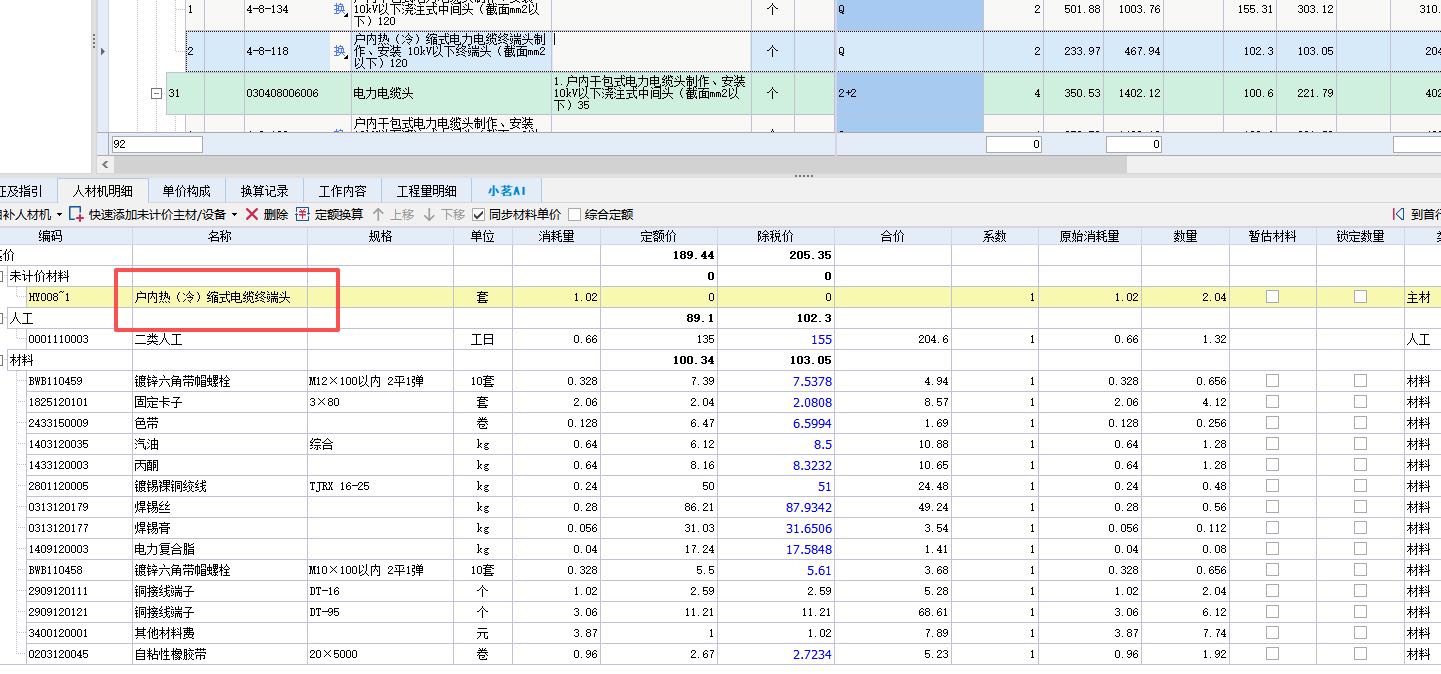Click 换 button on row 4-8-118
Screen dimensions: 1441x674
338,52
